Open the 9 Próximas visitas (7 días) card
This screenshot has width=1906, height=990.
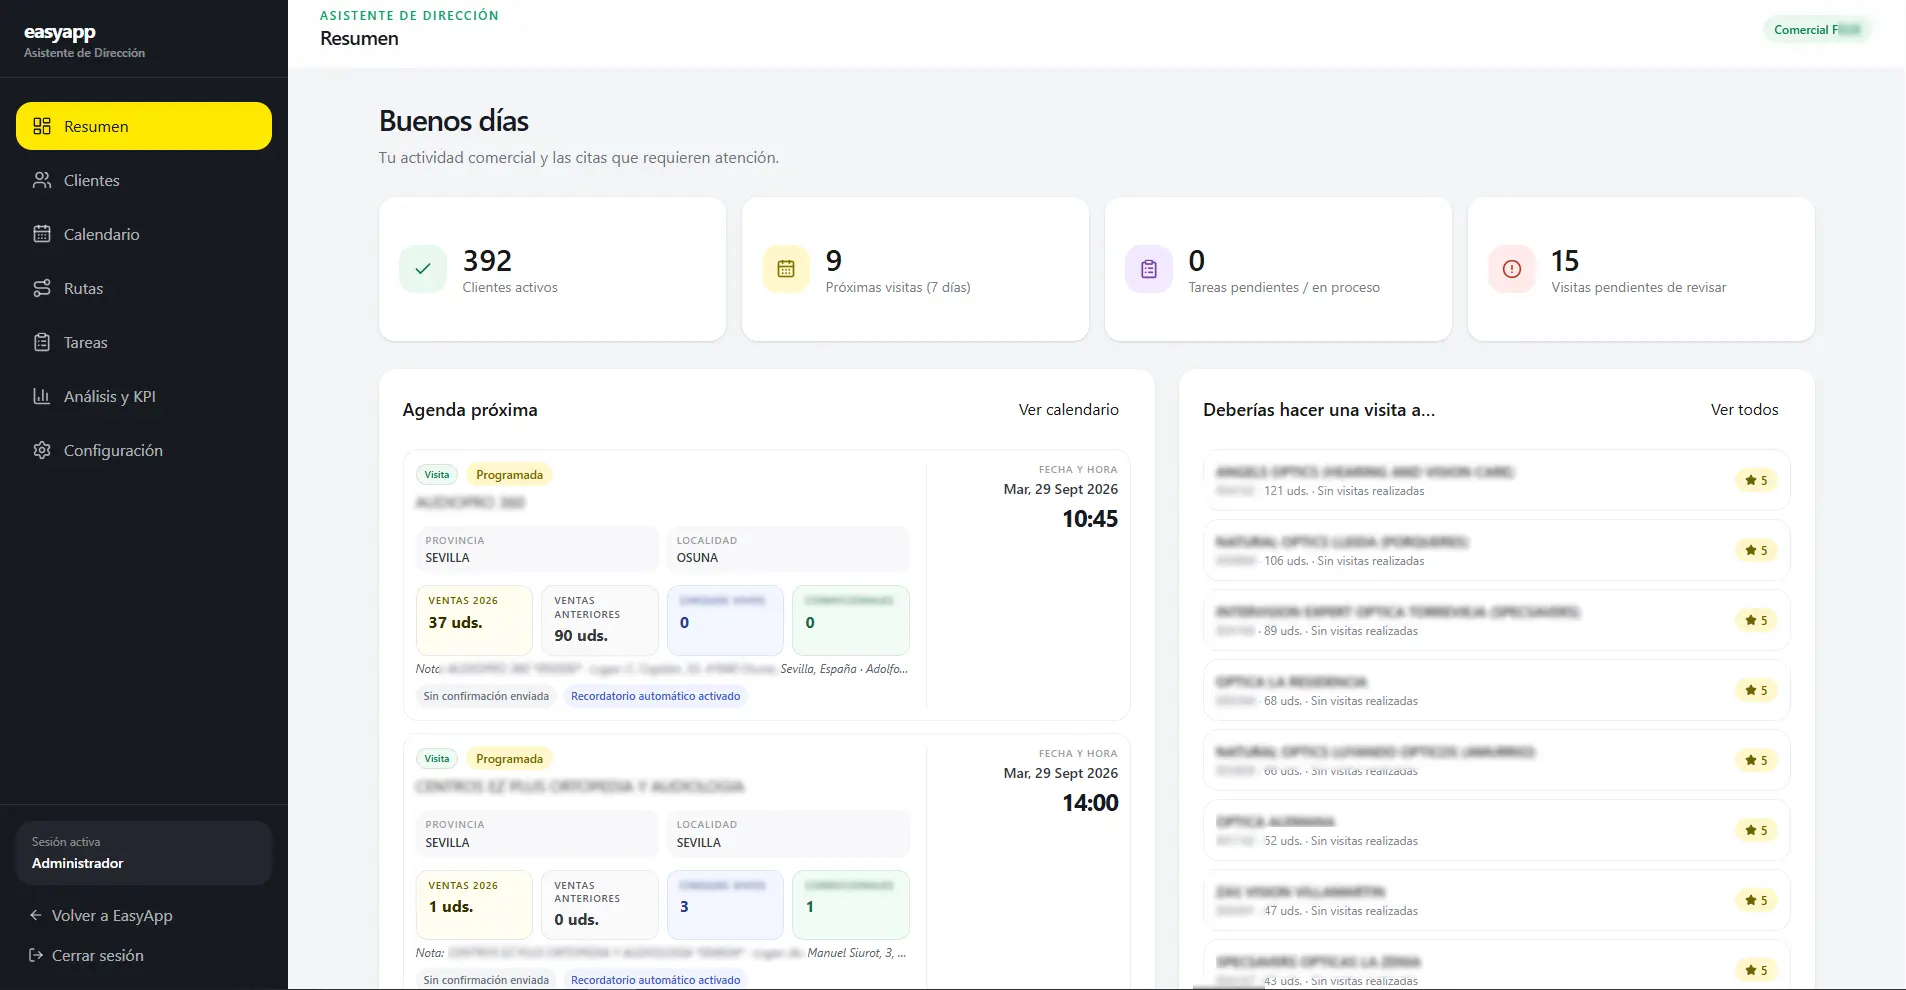915,269
